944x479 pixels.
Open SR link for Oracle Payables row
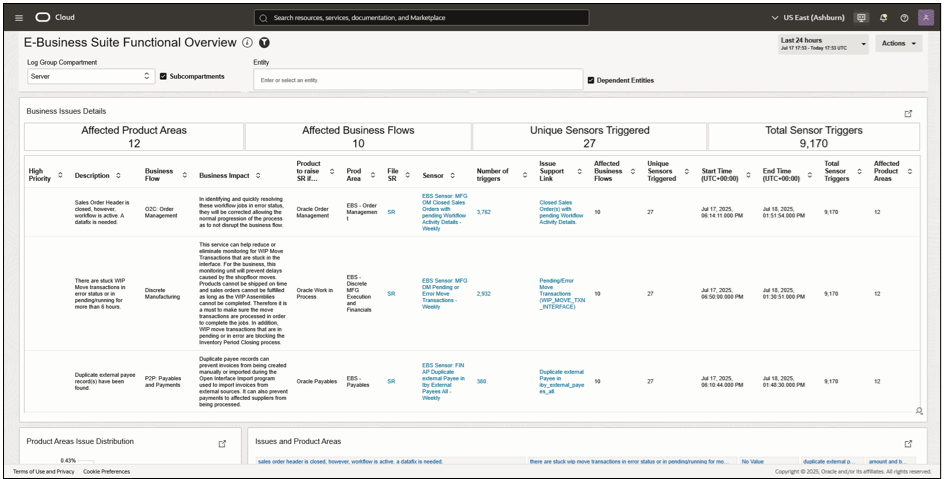coord(391,382)
